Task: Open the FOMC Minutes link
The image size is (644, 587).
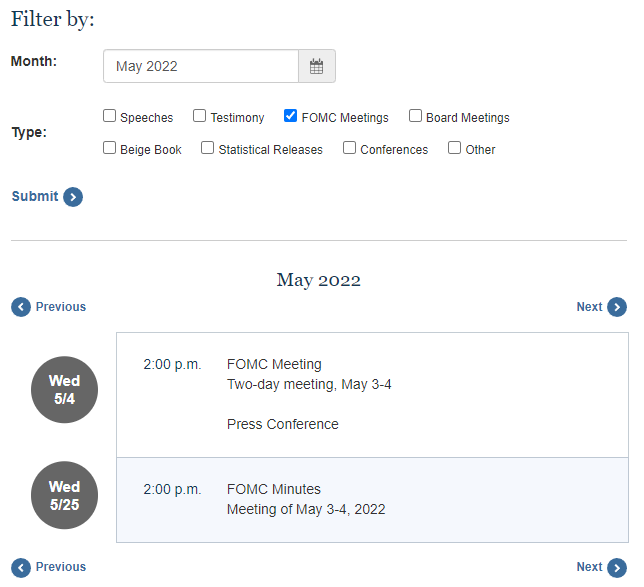Action: pyautogui.click(x=274, y=489)
